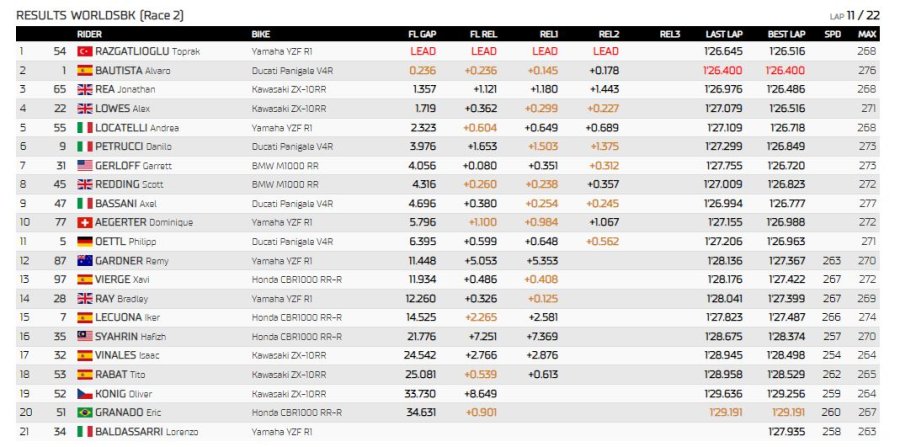900x447 pixels.
Task: Click the Italian flag beside BASSANI
Action: (84, 203)
